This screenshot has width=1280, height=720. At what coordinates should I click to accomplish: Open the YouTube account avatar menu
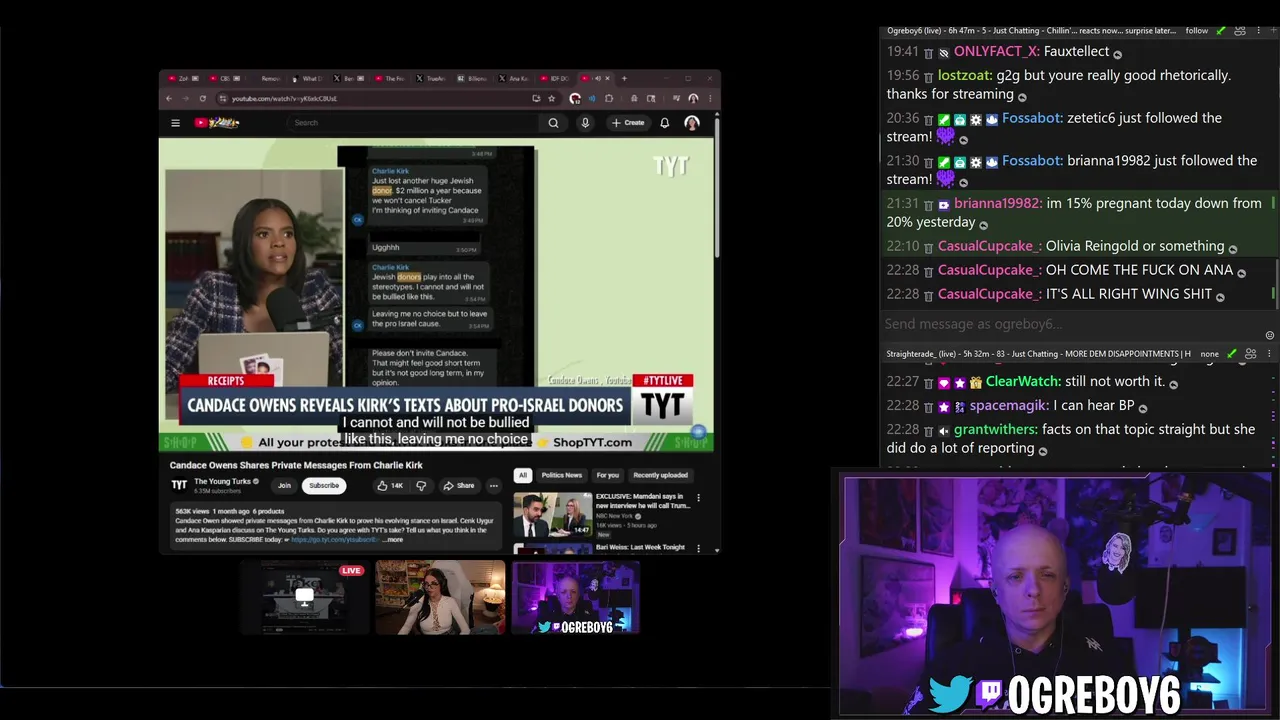pos(691,123)
